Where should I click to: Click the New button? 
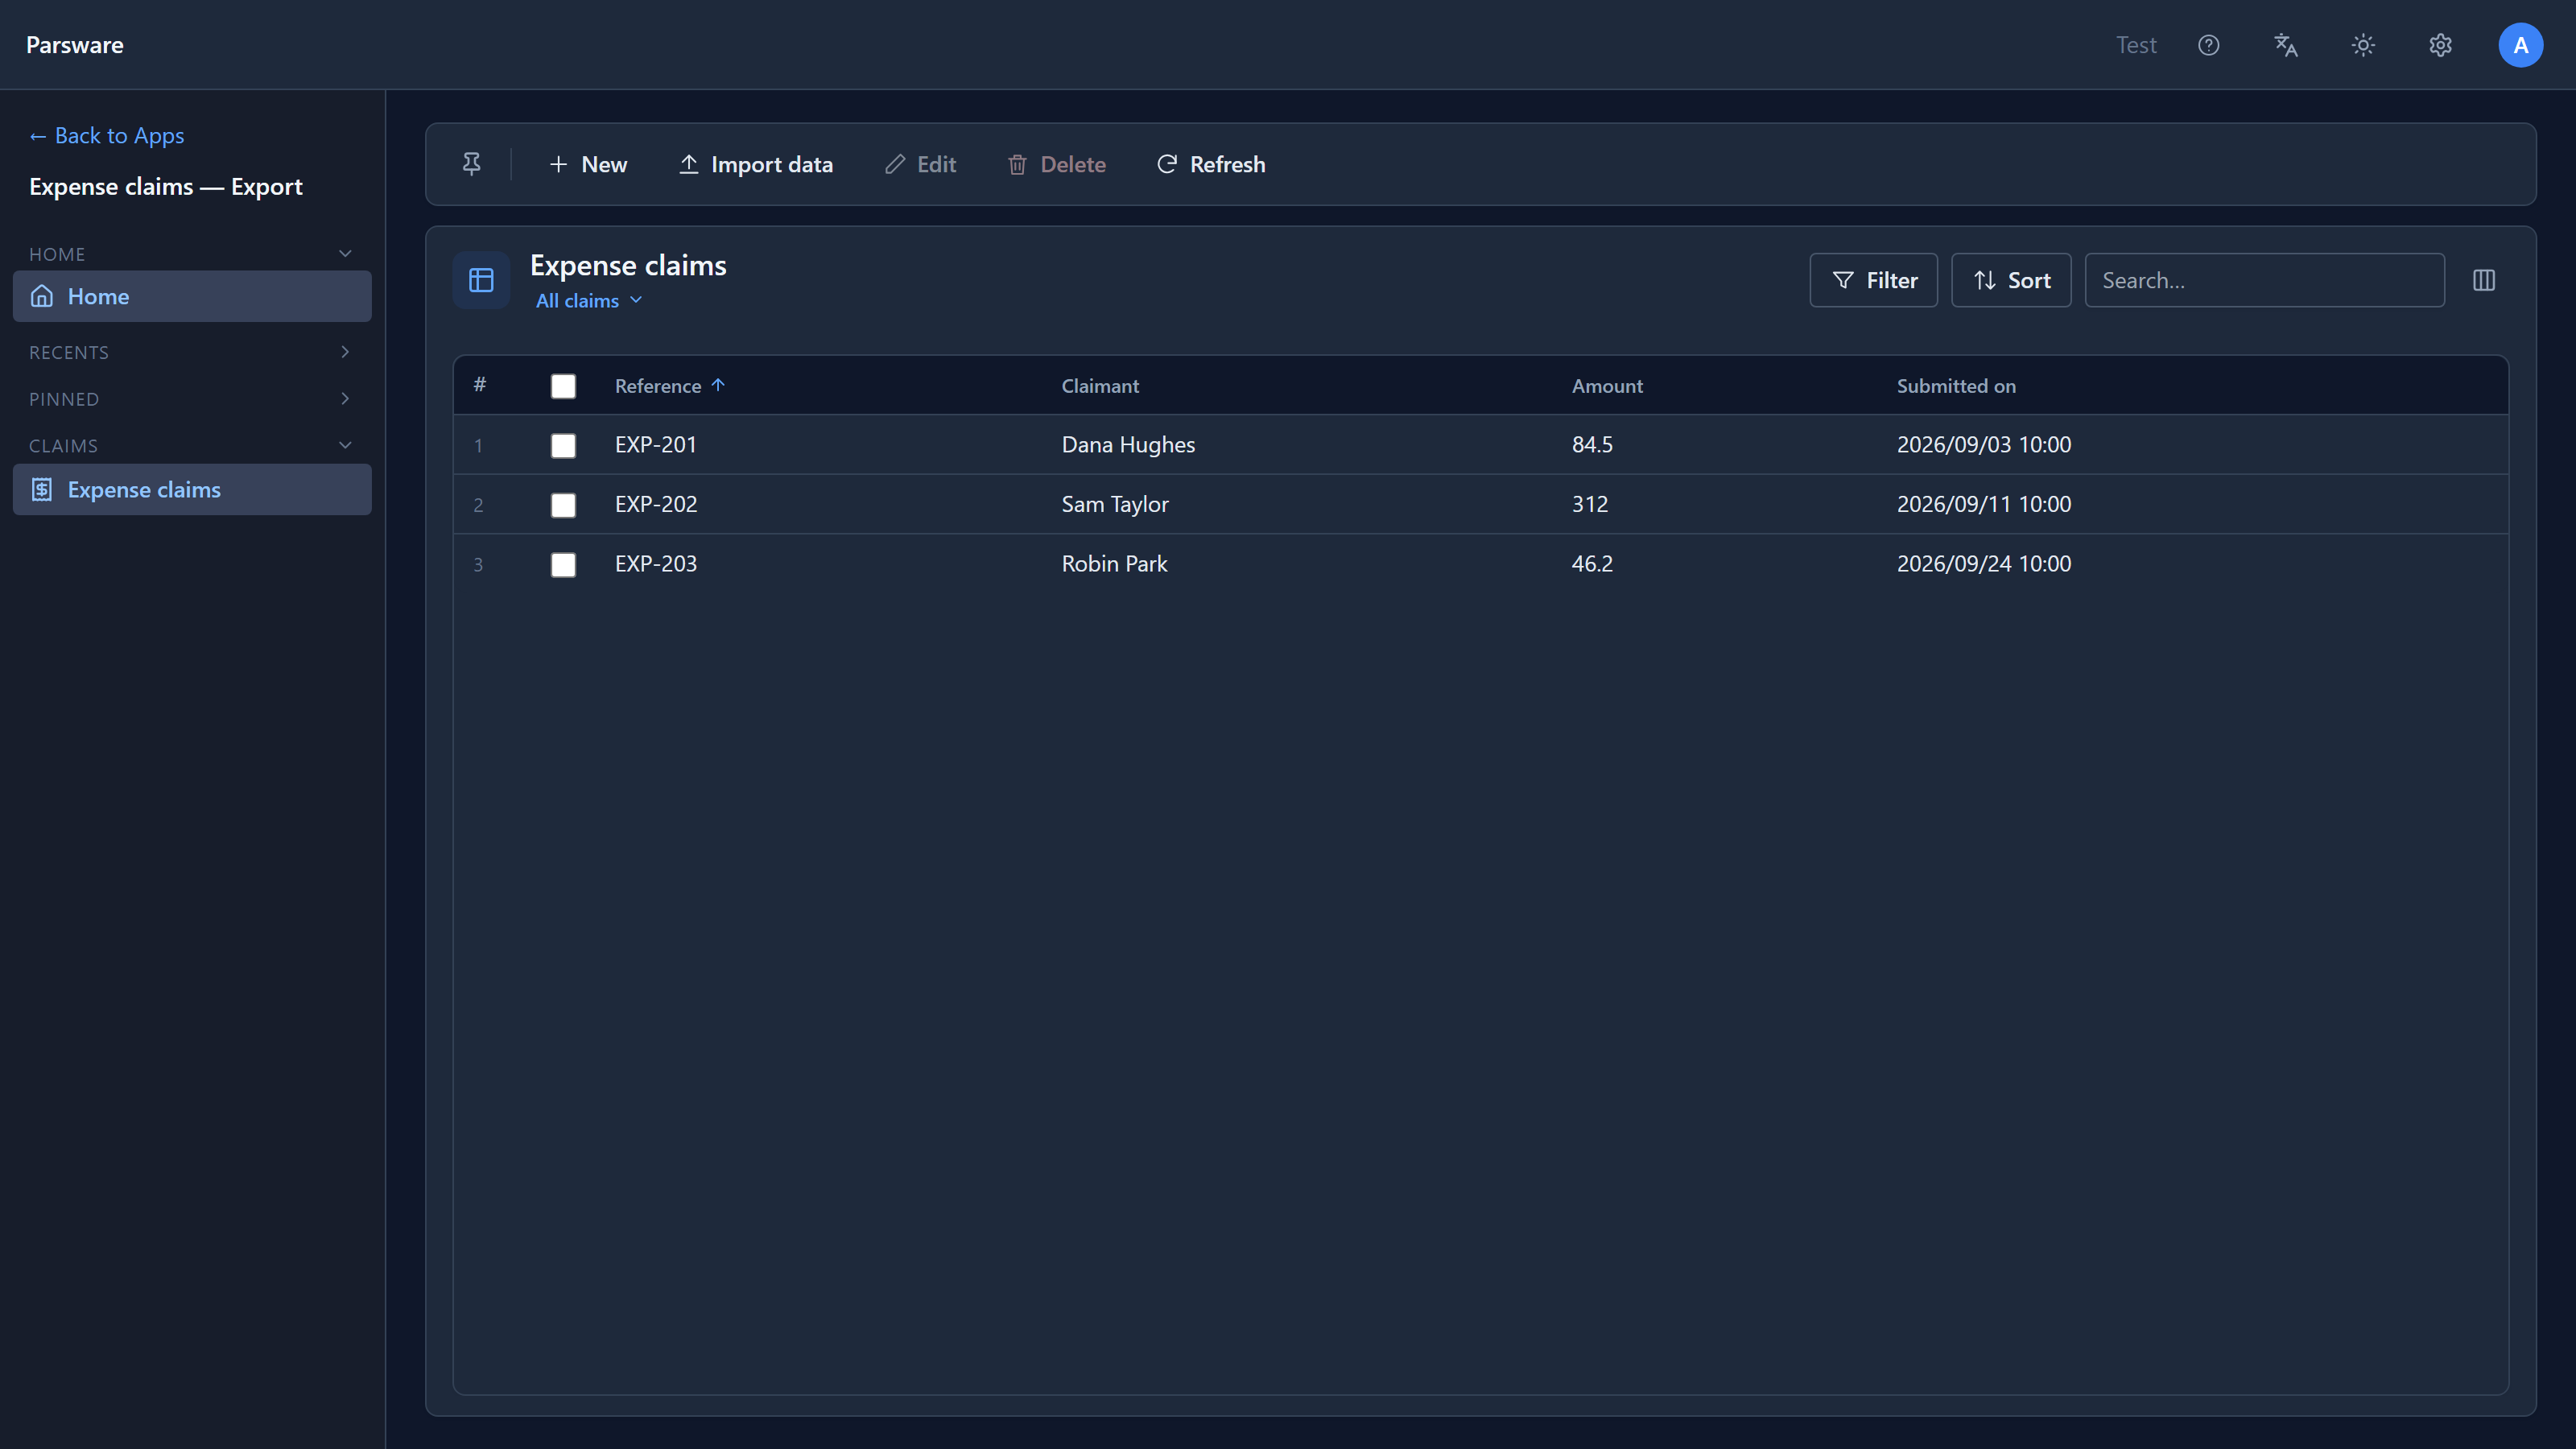(x=588, y=164)
